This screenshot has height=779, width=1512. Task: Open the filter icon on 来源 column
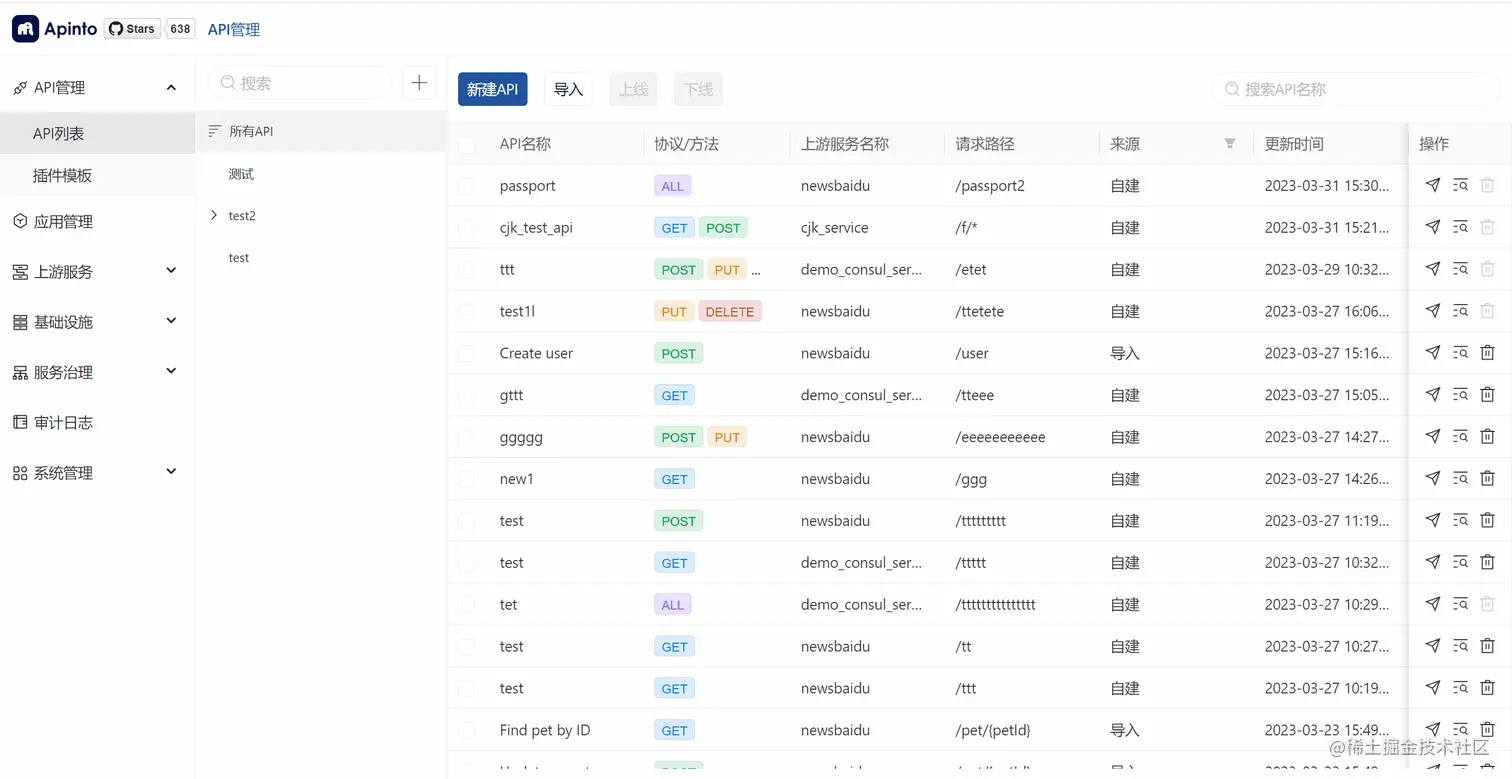(x=1229, y=143)
